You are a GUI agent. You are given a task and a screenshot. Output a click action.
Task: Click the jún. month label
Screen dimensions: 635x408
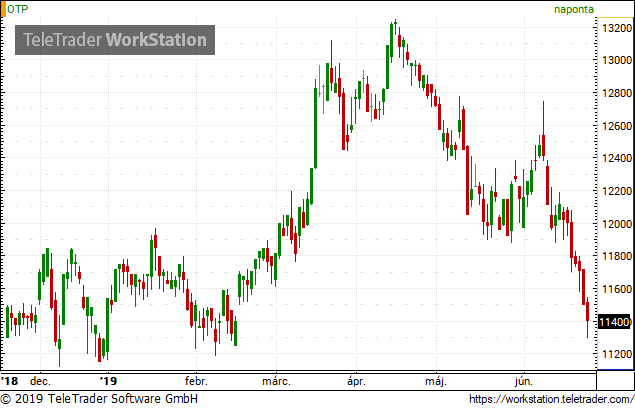[524, 381]
